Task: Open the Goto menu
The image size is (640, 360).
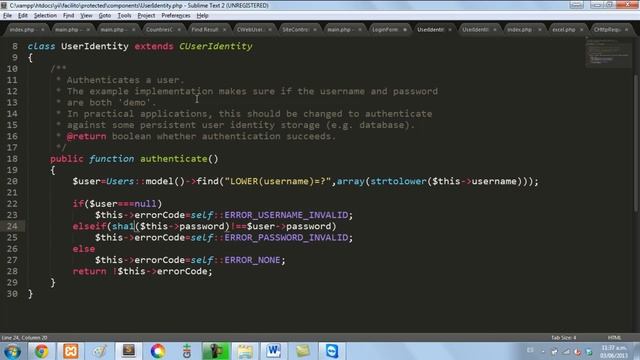Action: click(104, 16)
